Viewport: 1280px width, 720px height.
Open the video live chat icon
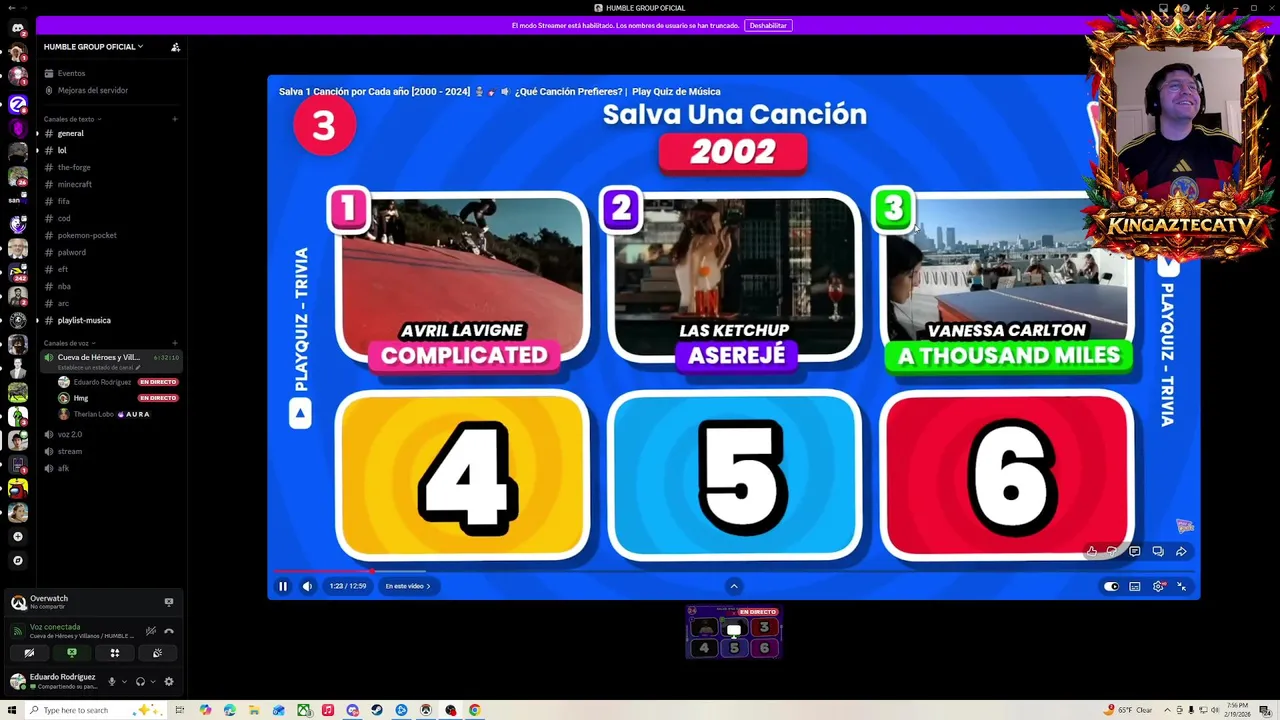tap(1158, 551)
